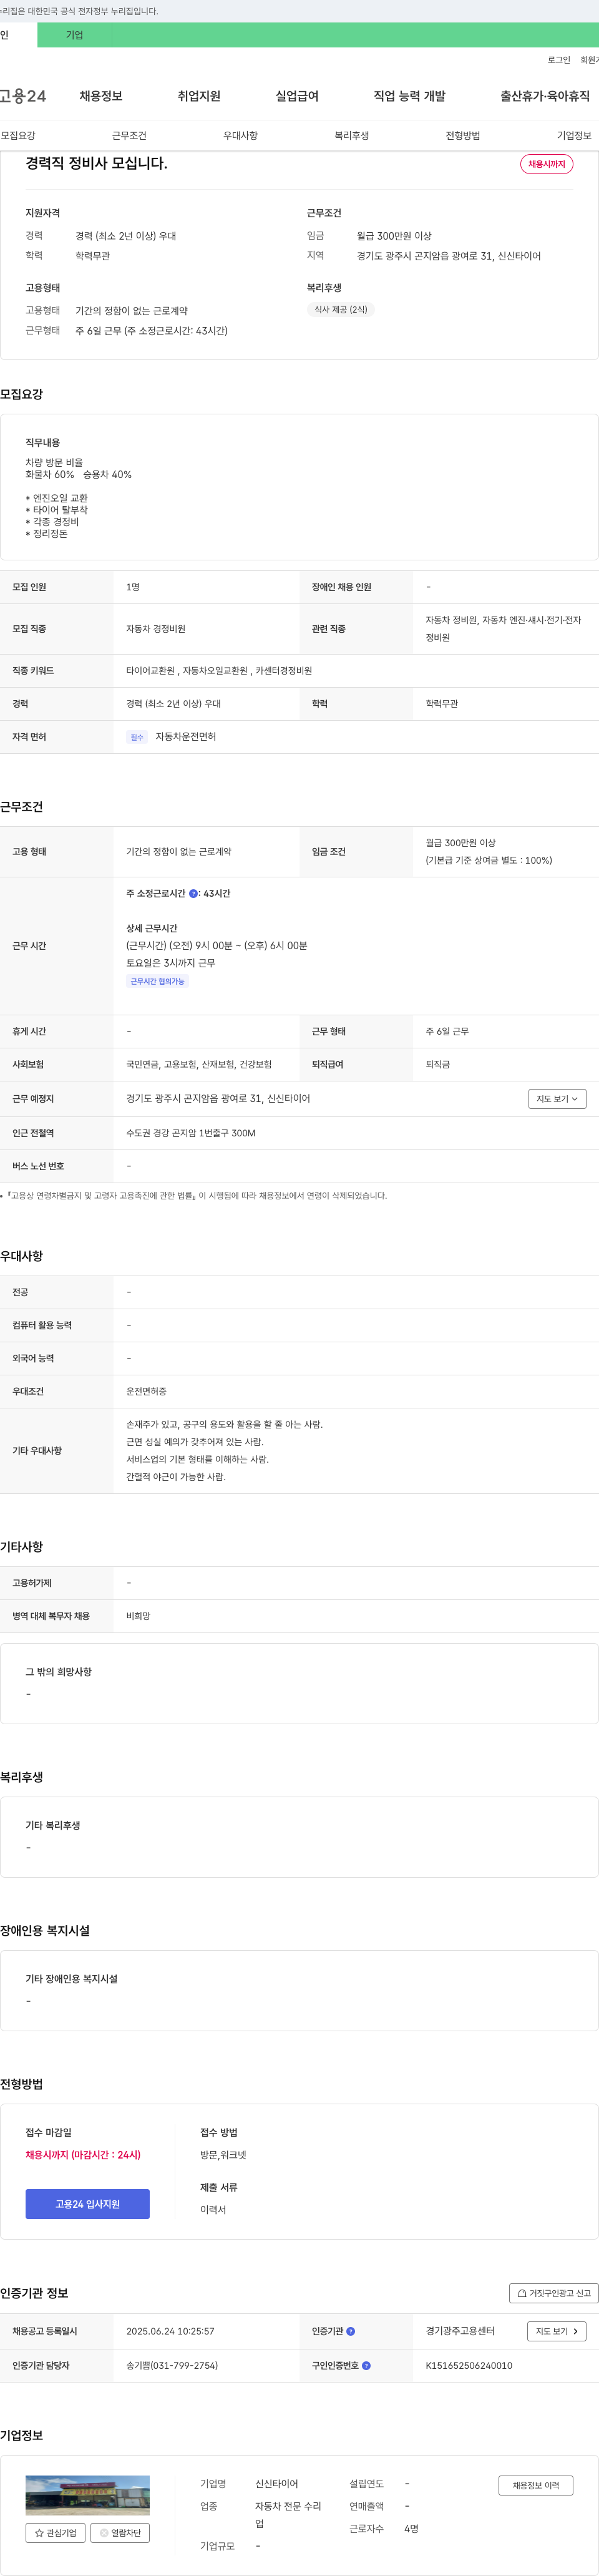Click the 경기광주고용센터 agency name
The width and height of the screenshot is (599, 2576).
[460, 2331]
